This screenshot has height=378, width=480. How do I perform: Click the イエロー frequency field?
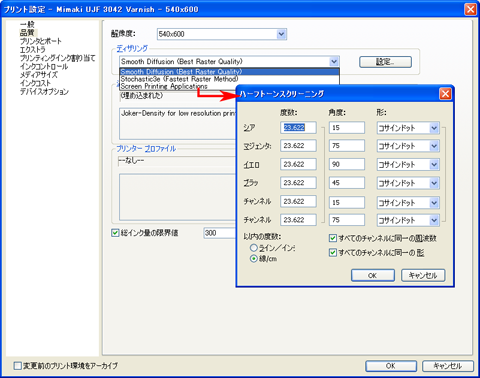[298, 164]
